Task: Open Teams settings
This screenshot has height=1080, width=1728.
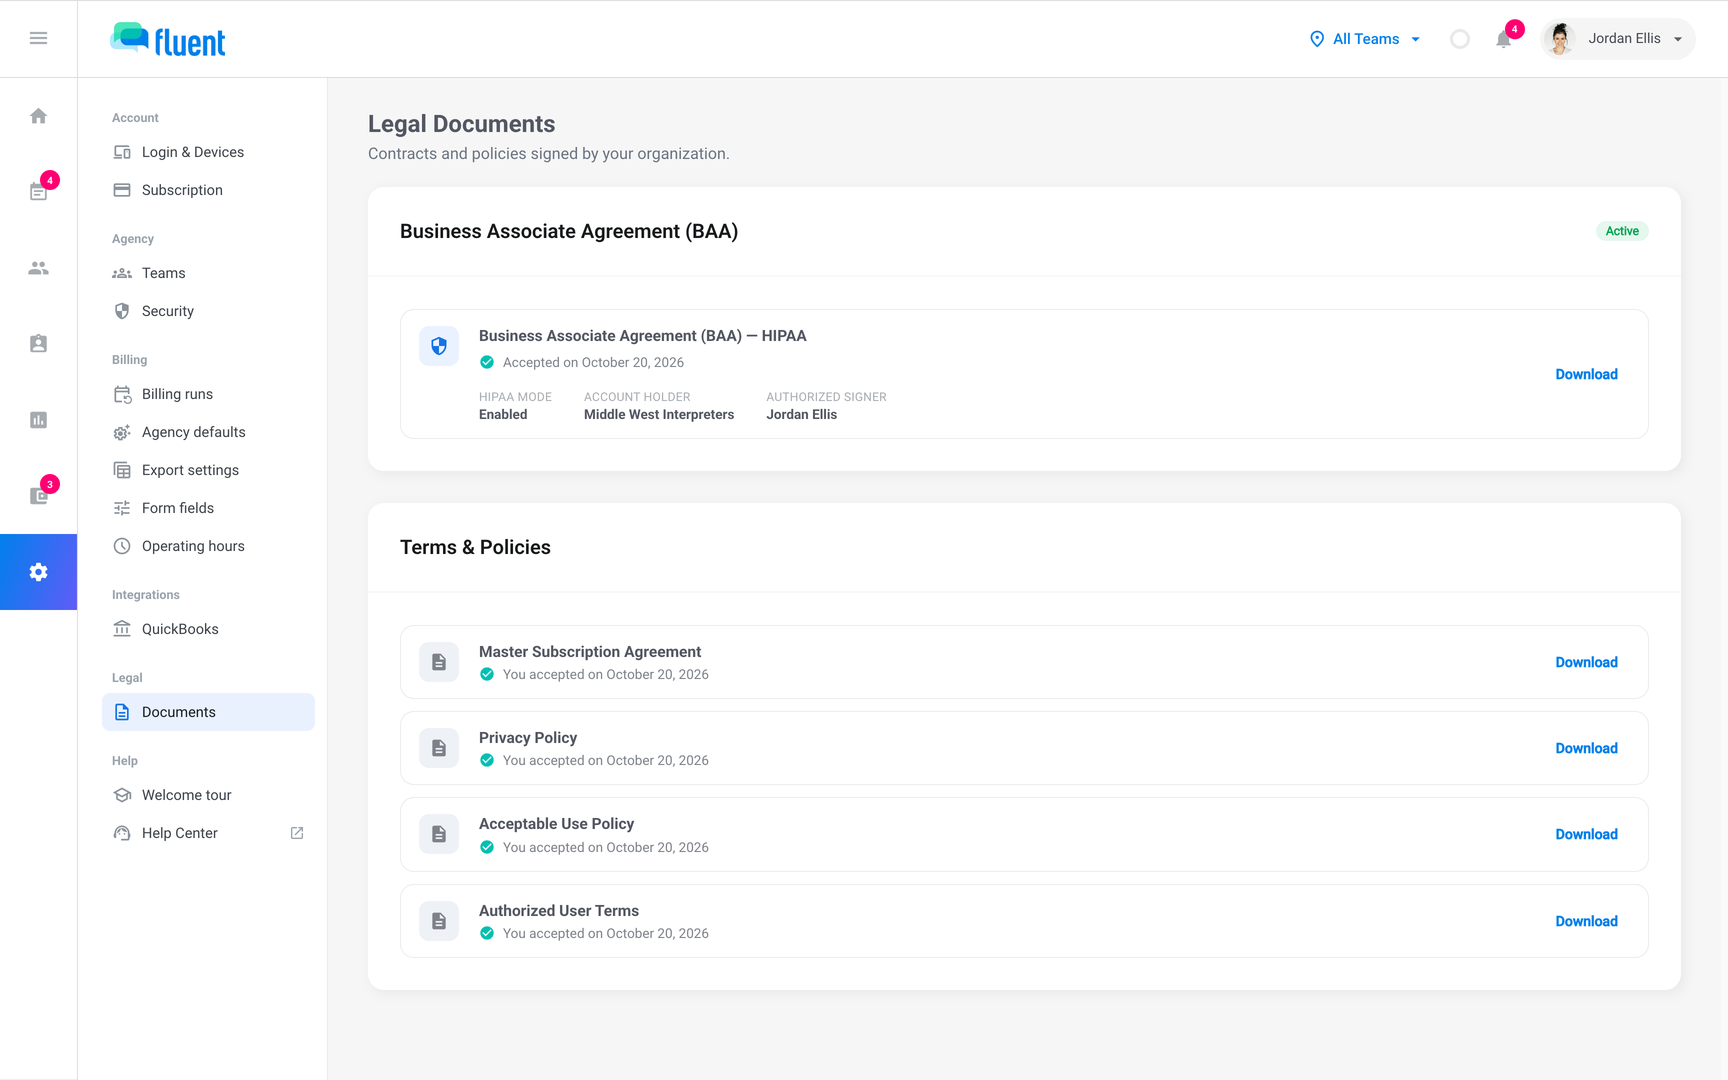Action: pos(208,273)
